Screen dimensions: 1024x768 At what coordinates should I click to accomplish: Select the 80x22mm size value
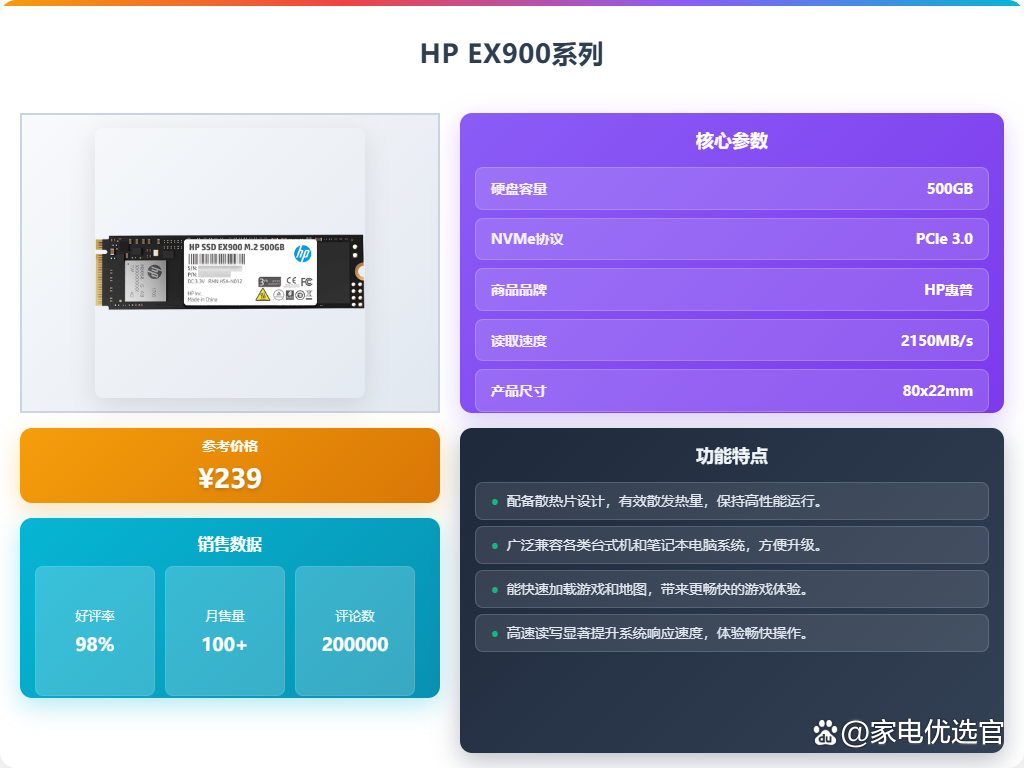coord(937,391)
